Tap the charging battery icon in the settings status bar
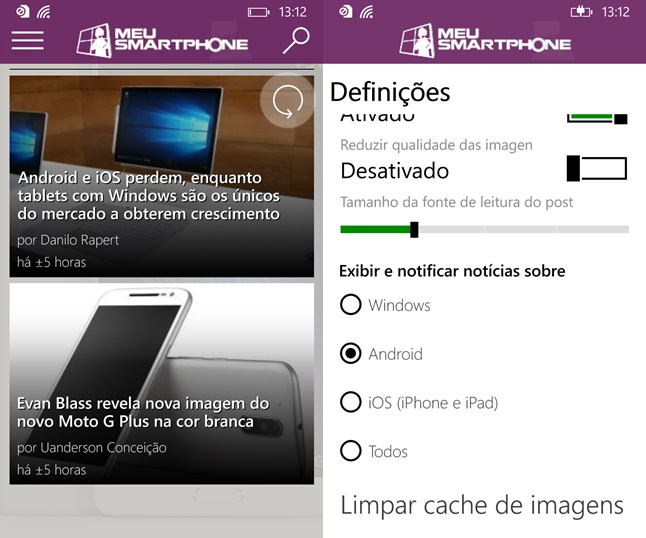This screenshot has width=646, height=538. pyautogui.click(x=581, y=12)
